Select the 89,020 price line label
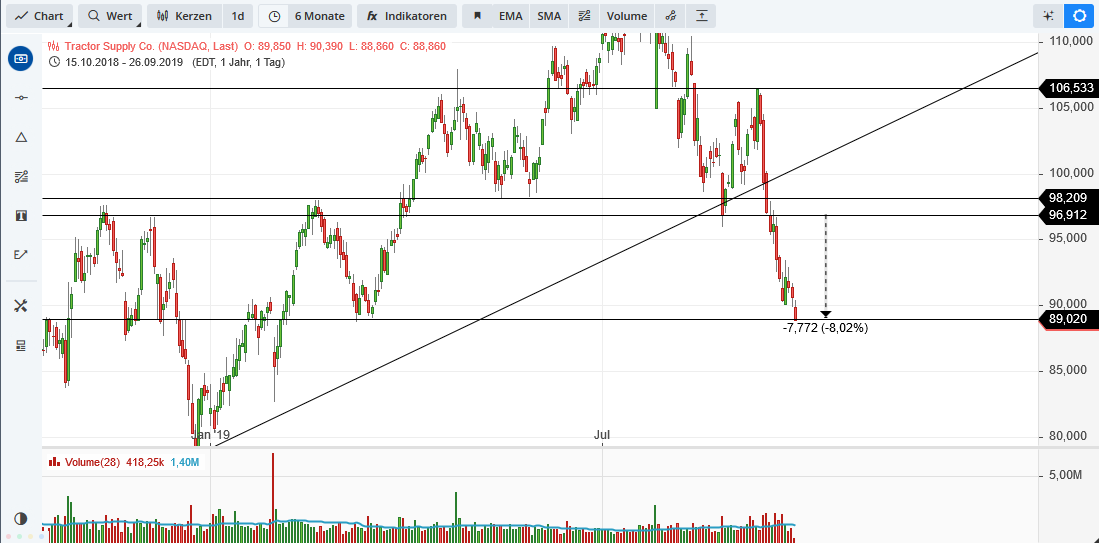The width and height of the screenshot is (1099, 543). [x=1067, y=319]
